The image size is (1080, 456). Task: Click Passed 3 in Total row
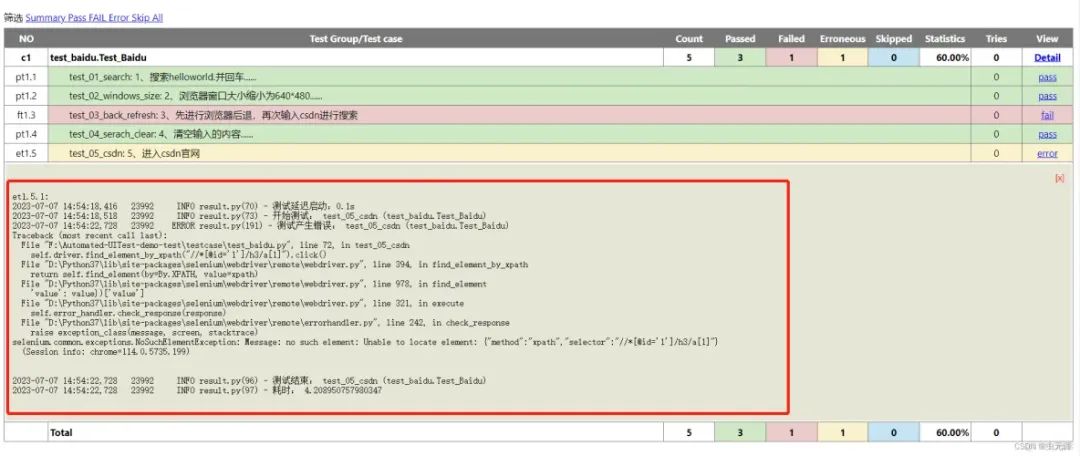tap(740, 433)
